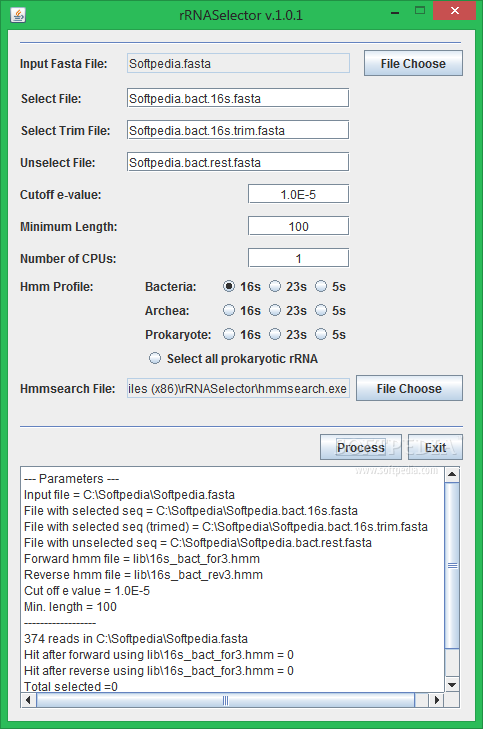
Task: Maximize the rRNASelector window
Action: pos(420,11)
